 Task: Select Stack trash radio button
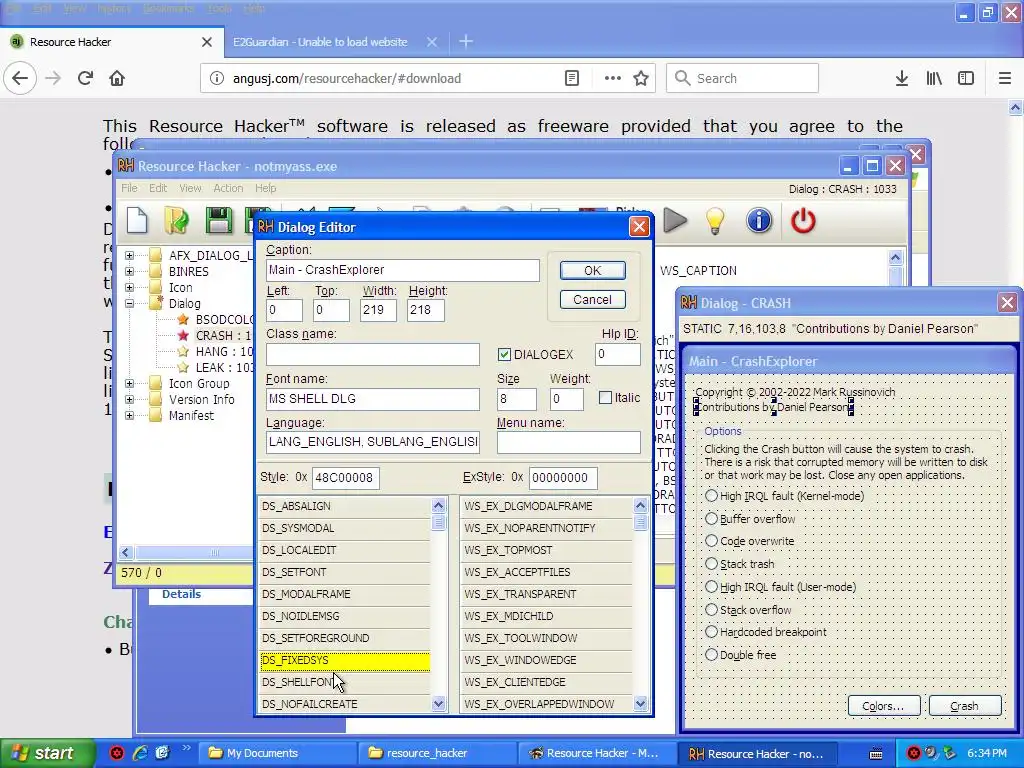click(x=711, y=564)
